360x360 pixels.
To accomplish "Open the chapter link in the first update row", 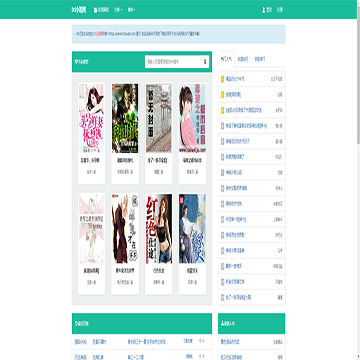I will pyautogui.click(x=148, y=342).
